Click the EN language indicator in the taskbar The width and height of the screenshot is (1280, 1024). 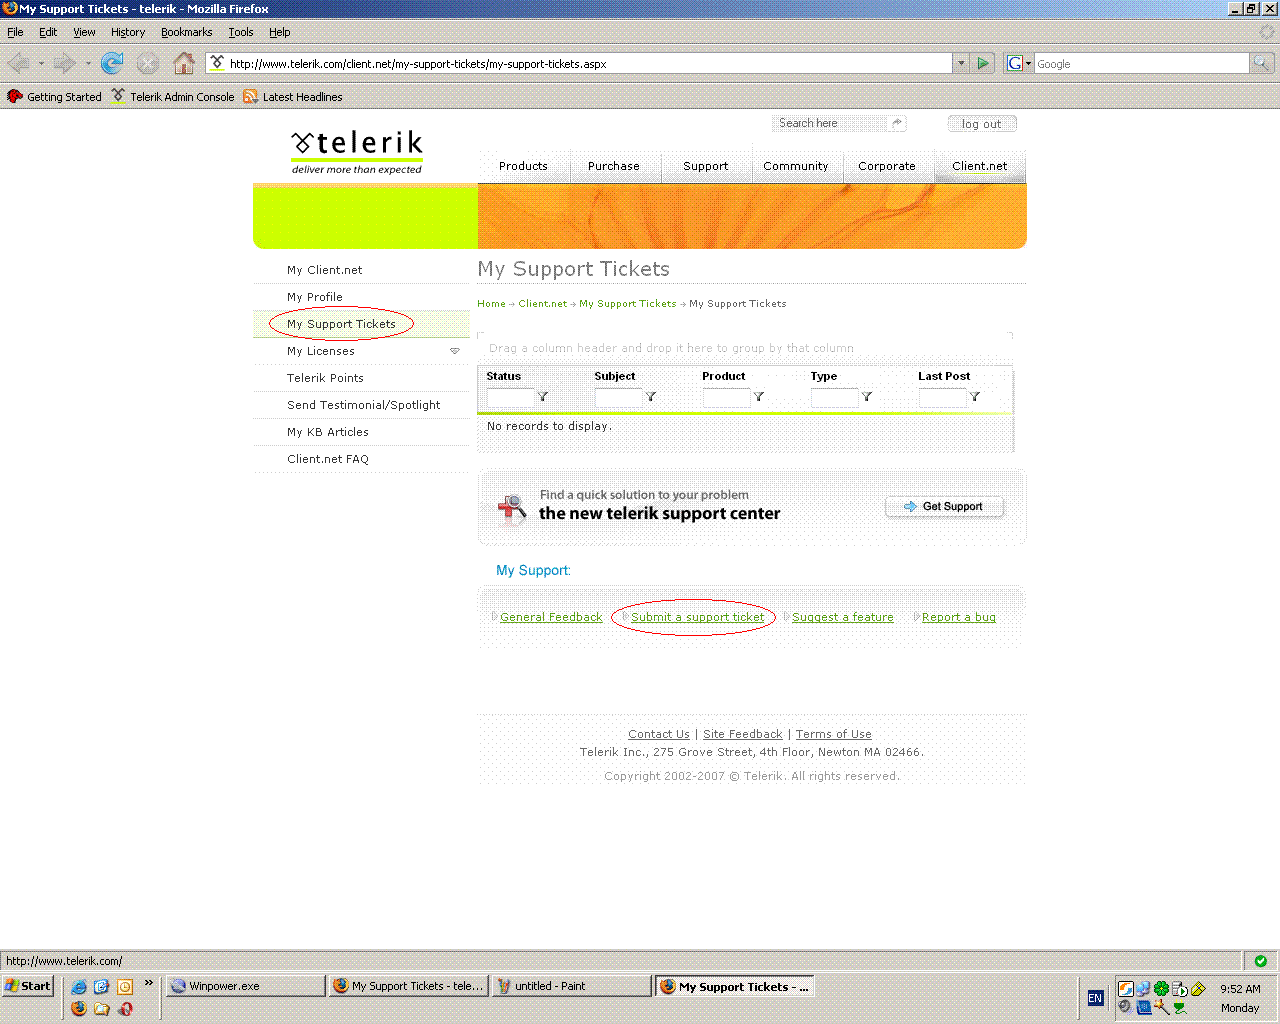pyautogui.click(x=1095, y=998)
